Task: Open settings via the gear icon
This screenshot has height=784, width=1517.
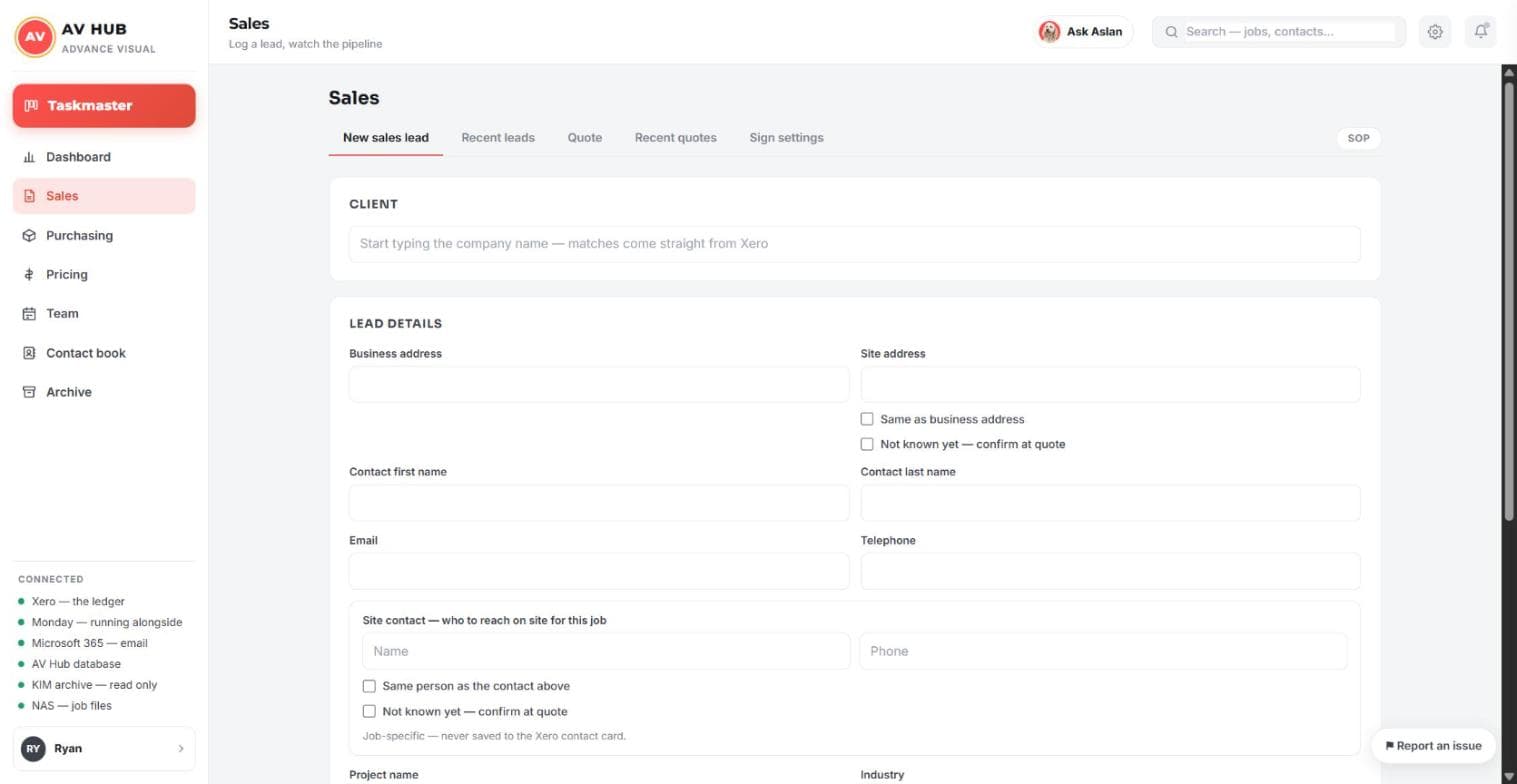Action: (x=1435, y=32)
